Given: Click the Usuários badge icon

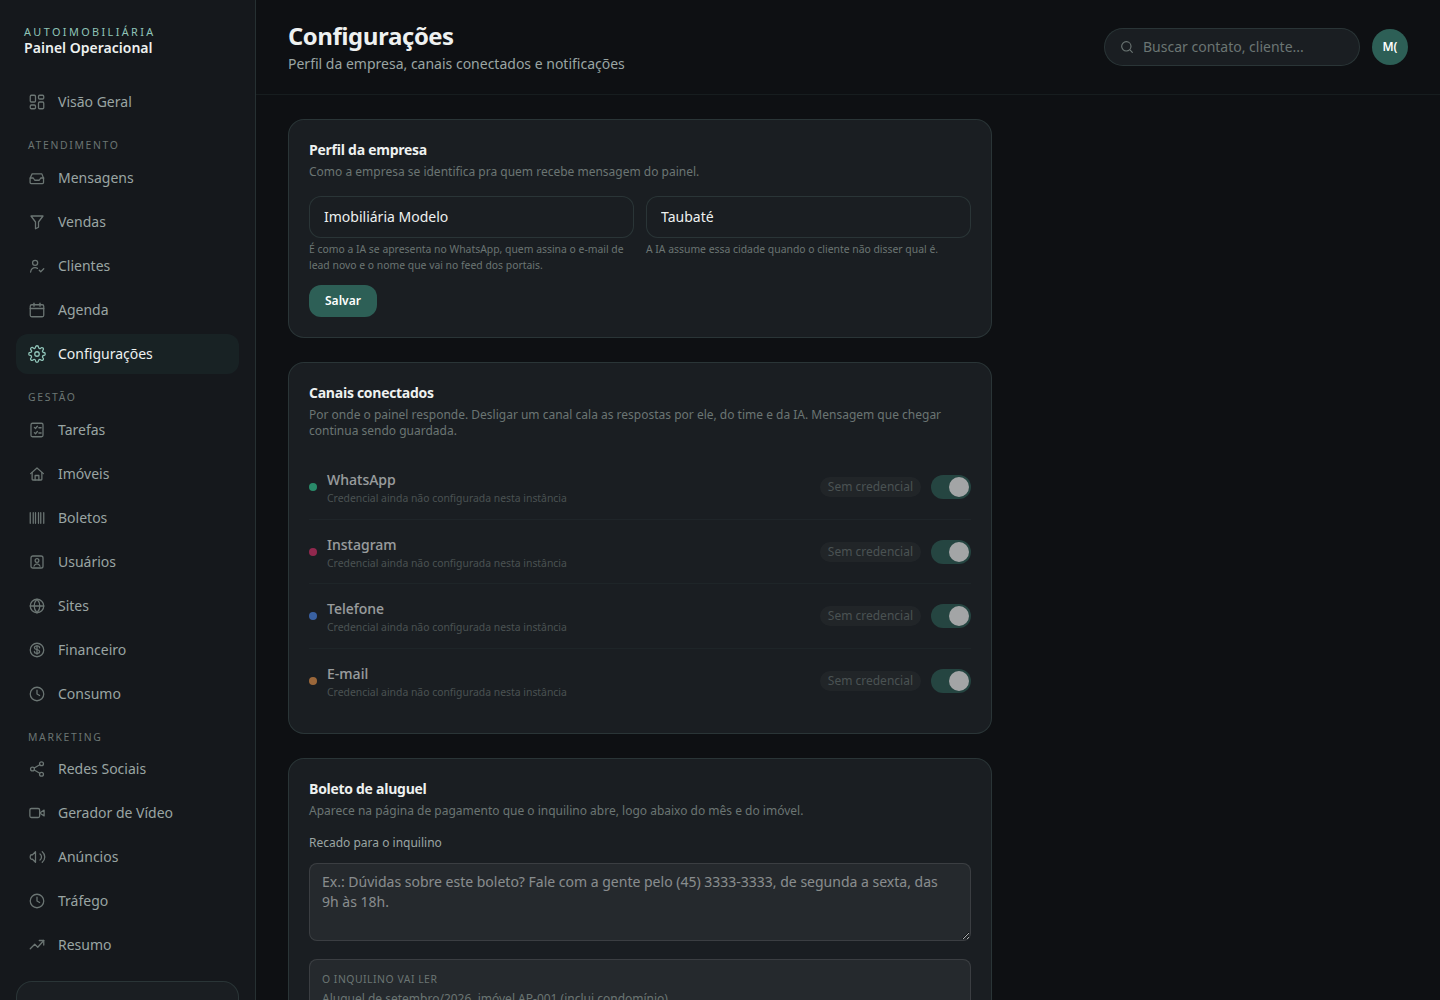Looking at the screenshot, I should pos(37,562).
